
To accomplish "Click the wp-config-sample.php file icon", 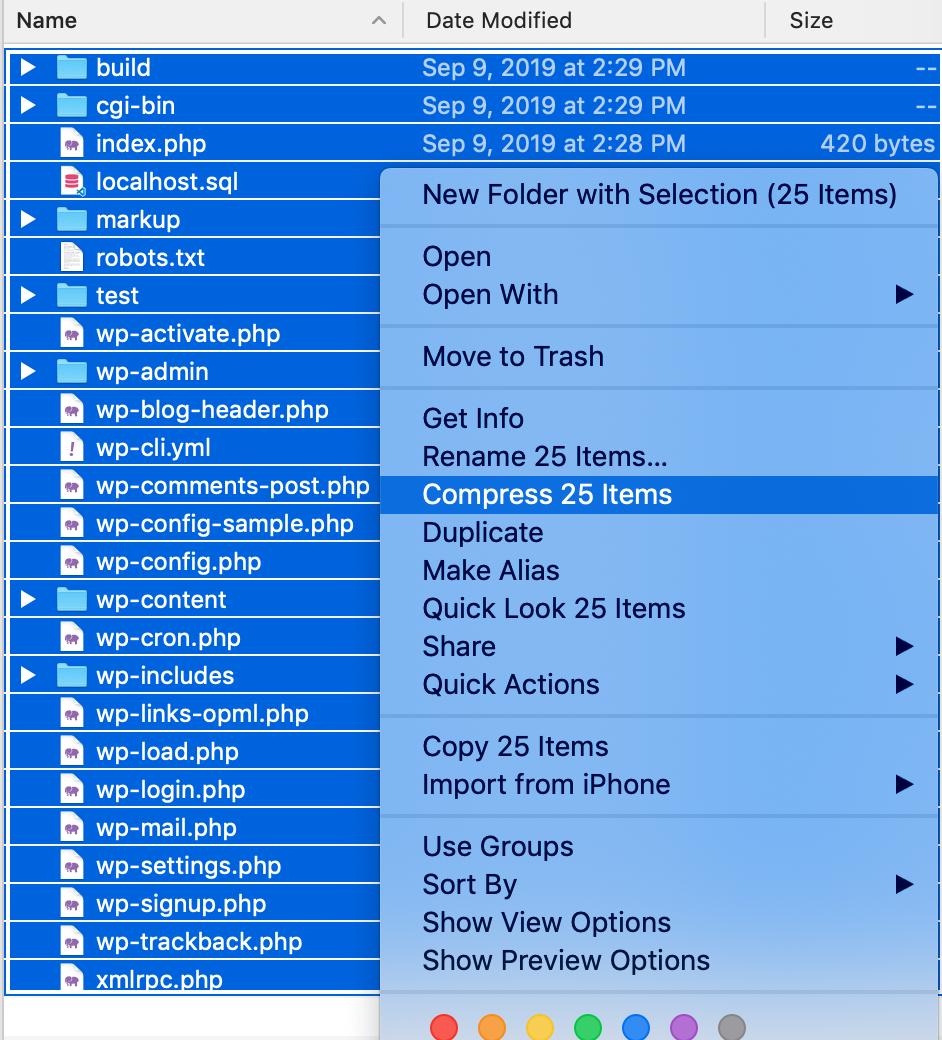I will click(x=72, y=523).
